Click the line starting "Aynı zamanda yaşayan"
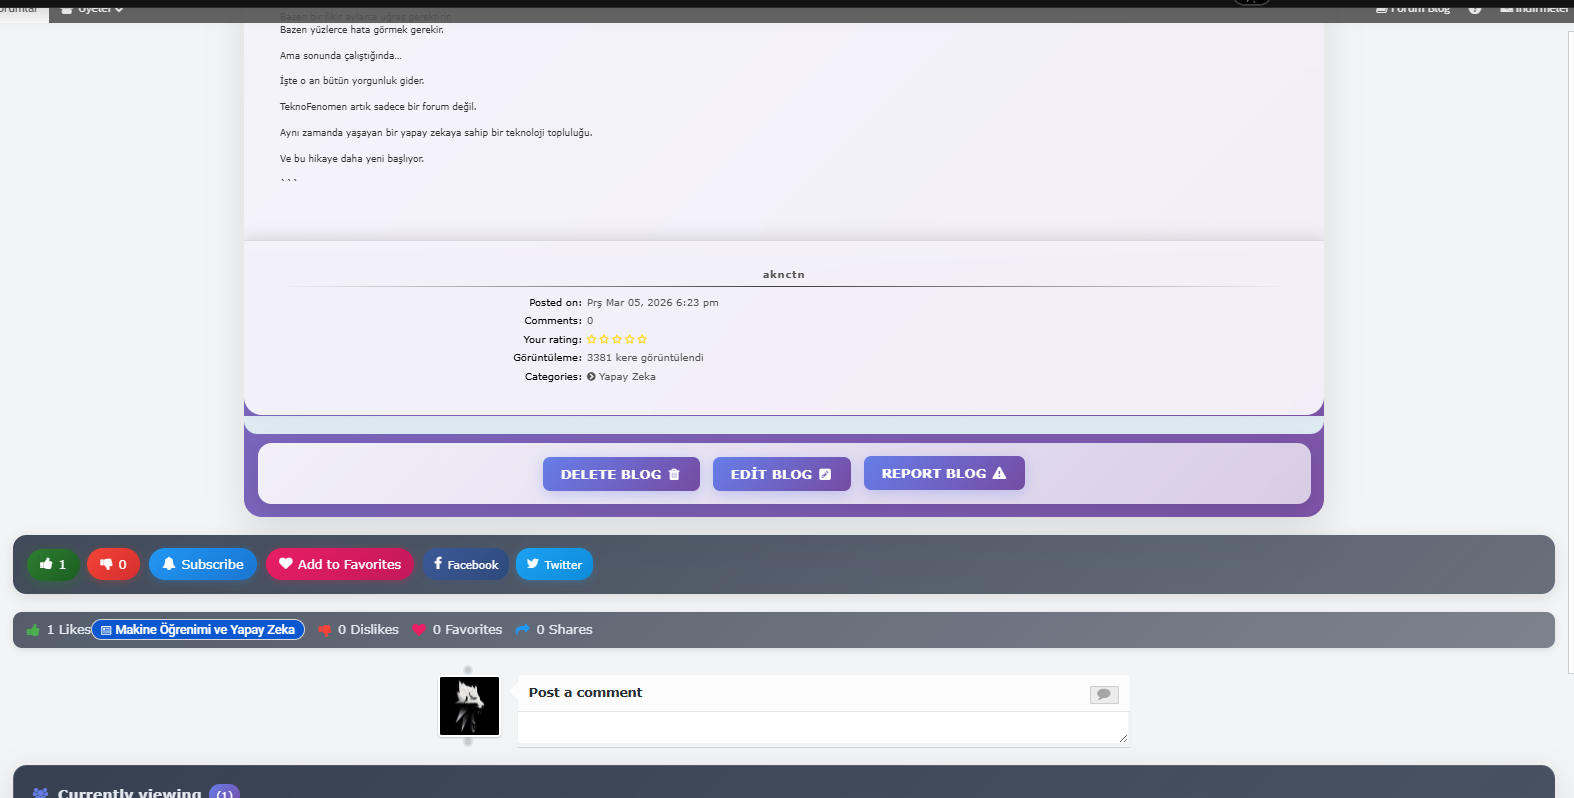1574x798 pixels. coord(436,133)
